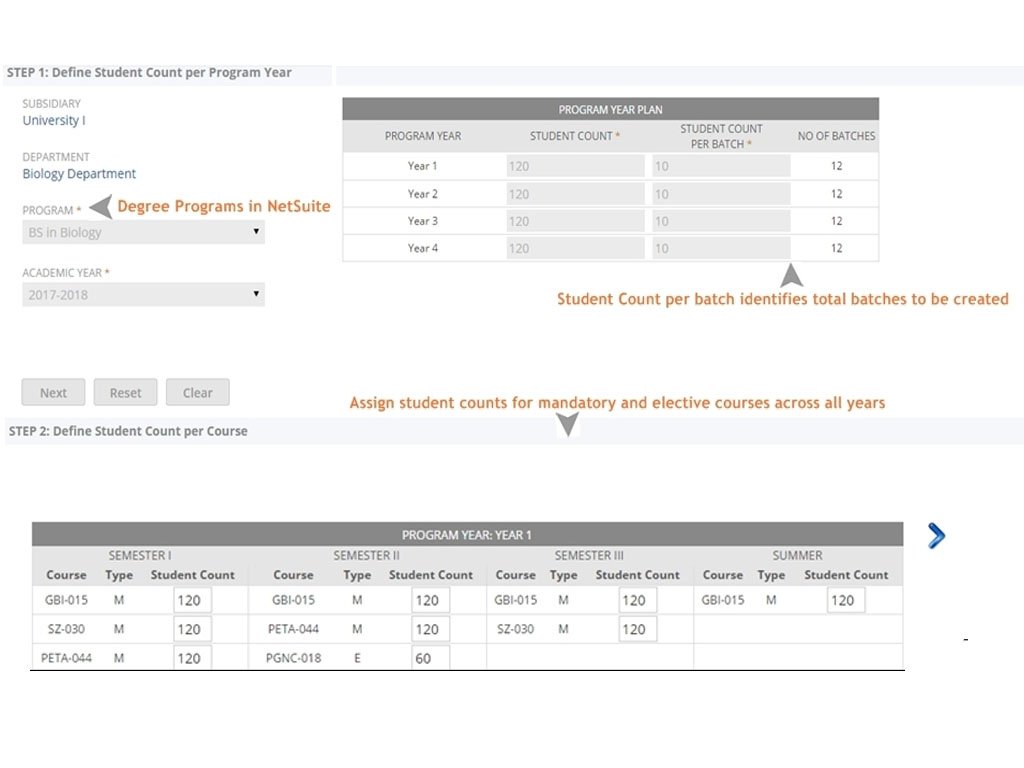Click the 'SUMMER' group header
The width and height of the screenshot is (1024, 768).
pos(797,555)
